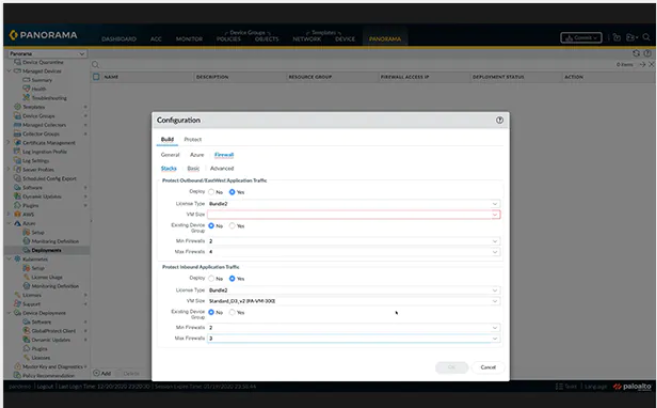Click the Configuration dialog help icon
The width and height of the screenshot is (657, 408).
499,119
